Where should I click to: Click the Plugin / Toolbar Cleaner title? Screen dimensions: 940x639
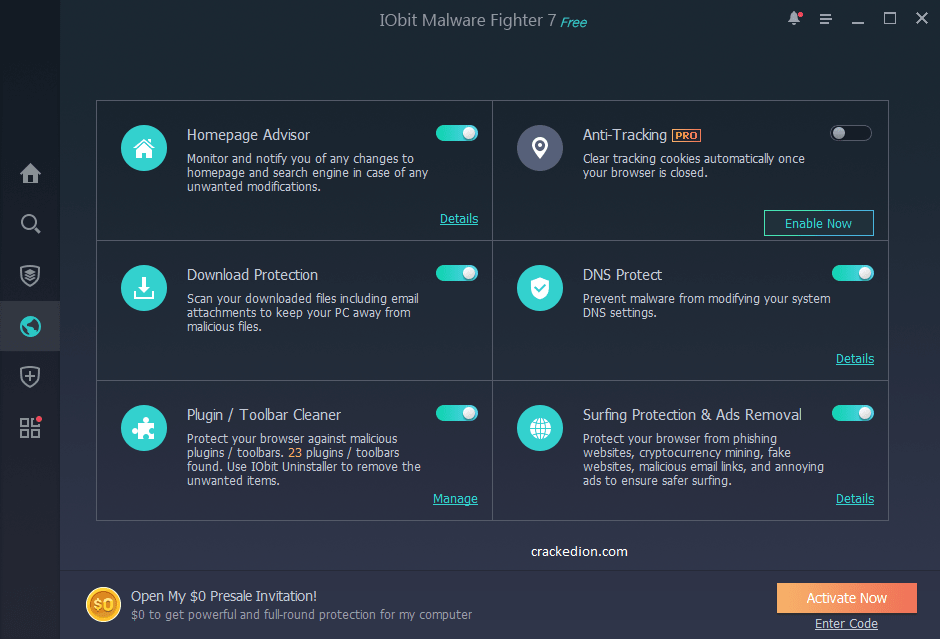click(x=264, y=415)
